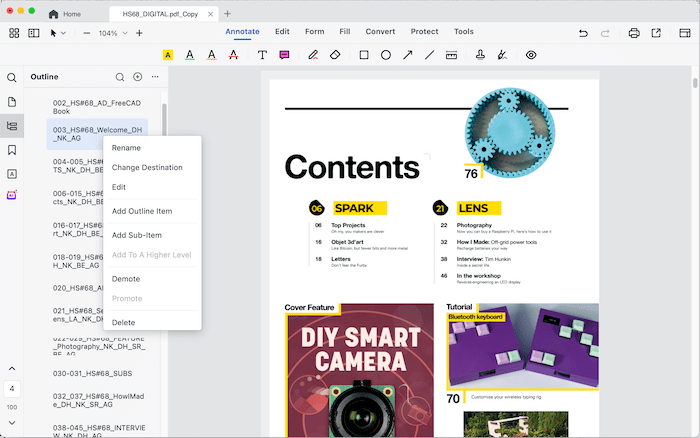Image resolution: width=700 pixels, height=438 pixels.
Task: Toggle annotation visibility with the eye icon
Action: pyautogui.click(x=531, y=55)
